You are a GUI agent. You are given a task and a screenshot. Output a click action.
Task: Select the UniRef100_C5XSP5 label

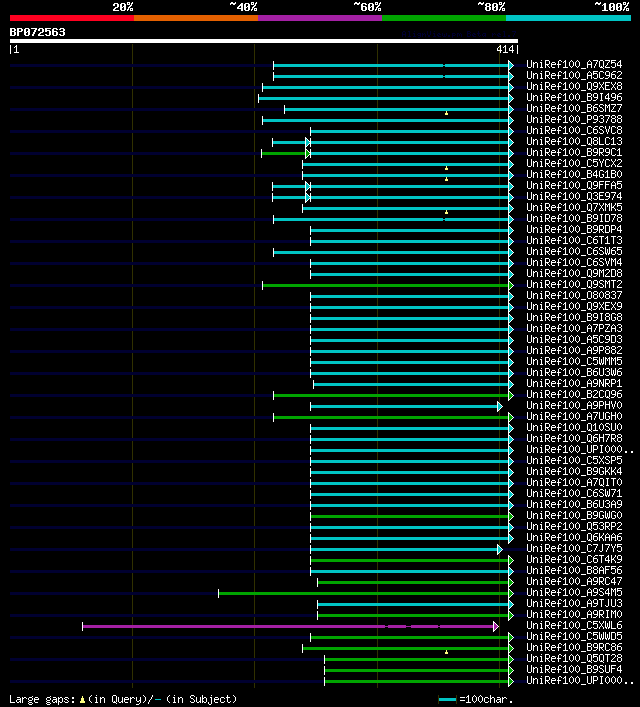[574, 460]
